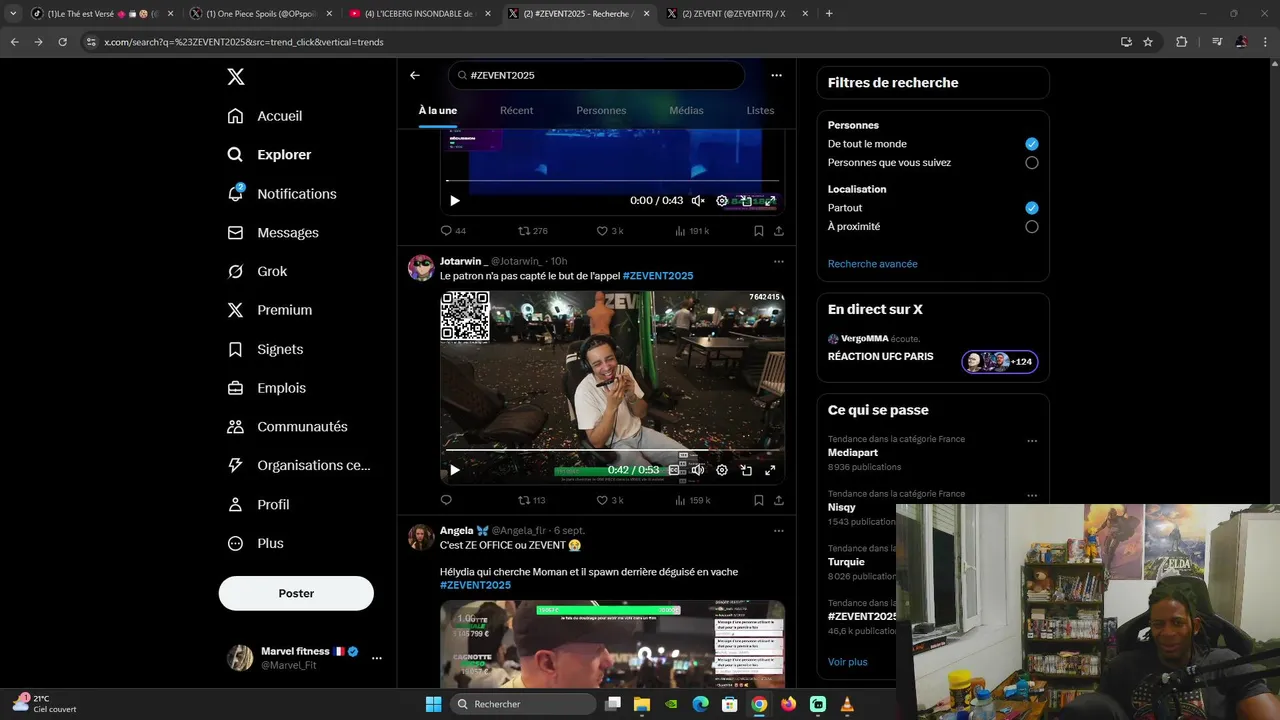
Task: Bookmark page with star icon in address bar
Action: (1148, 42)
